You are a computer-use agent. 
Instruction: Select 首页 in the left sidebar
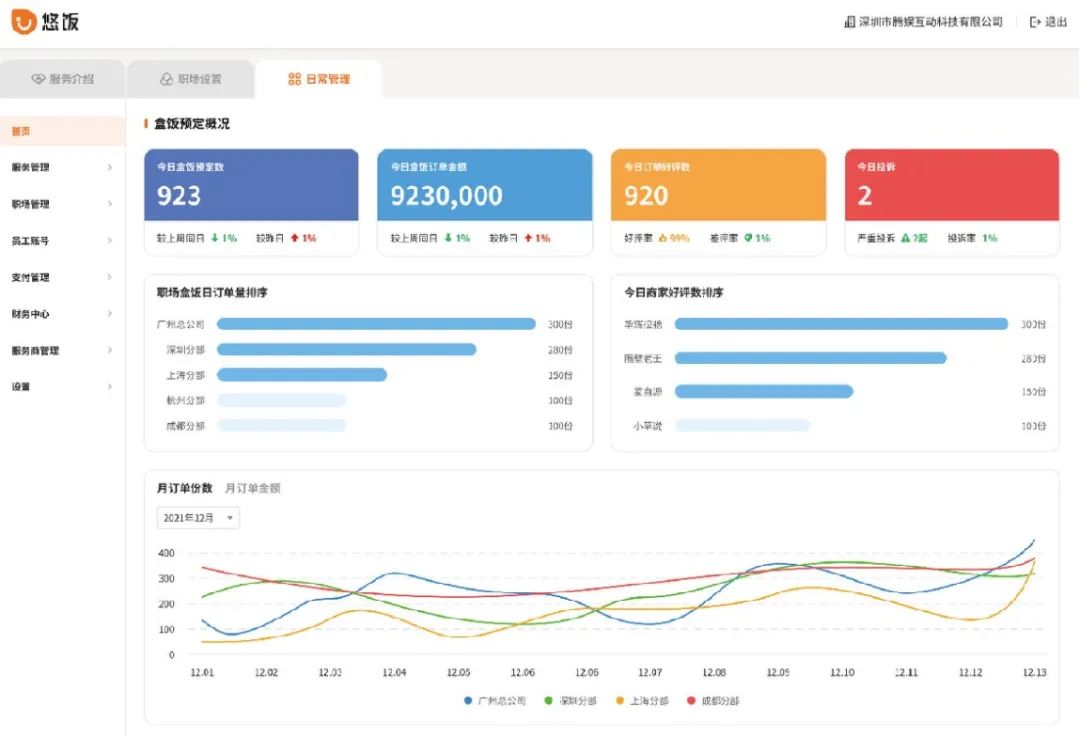coord(22,131)
